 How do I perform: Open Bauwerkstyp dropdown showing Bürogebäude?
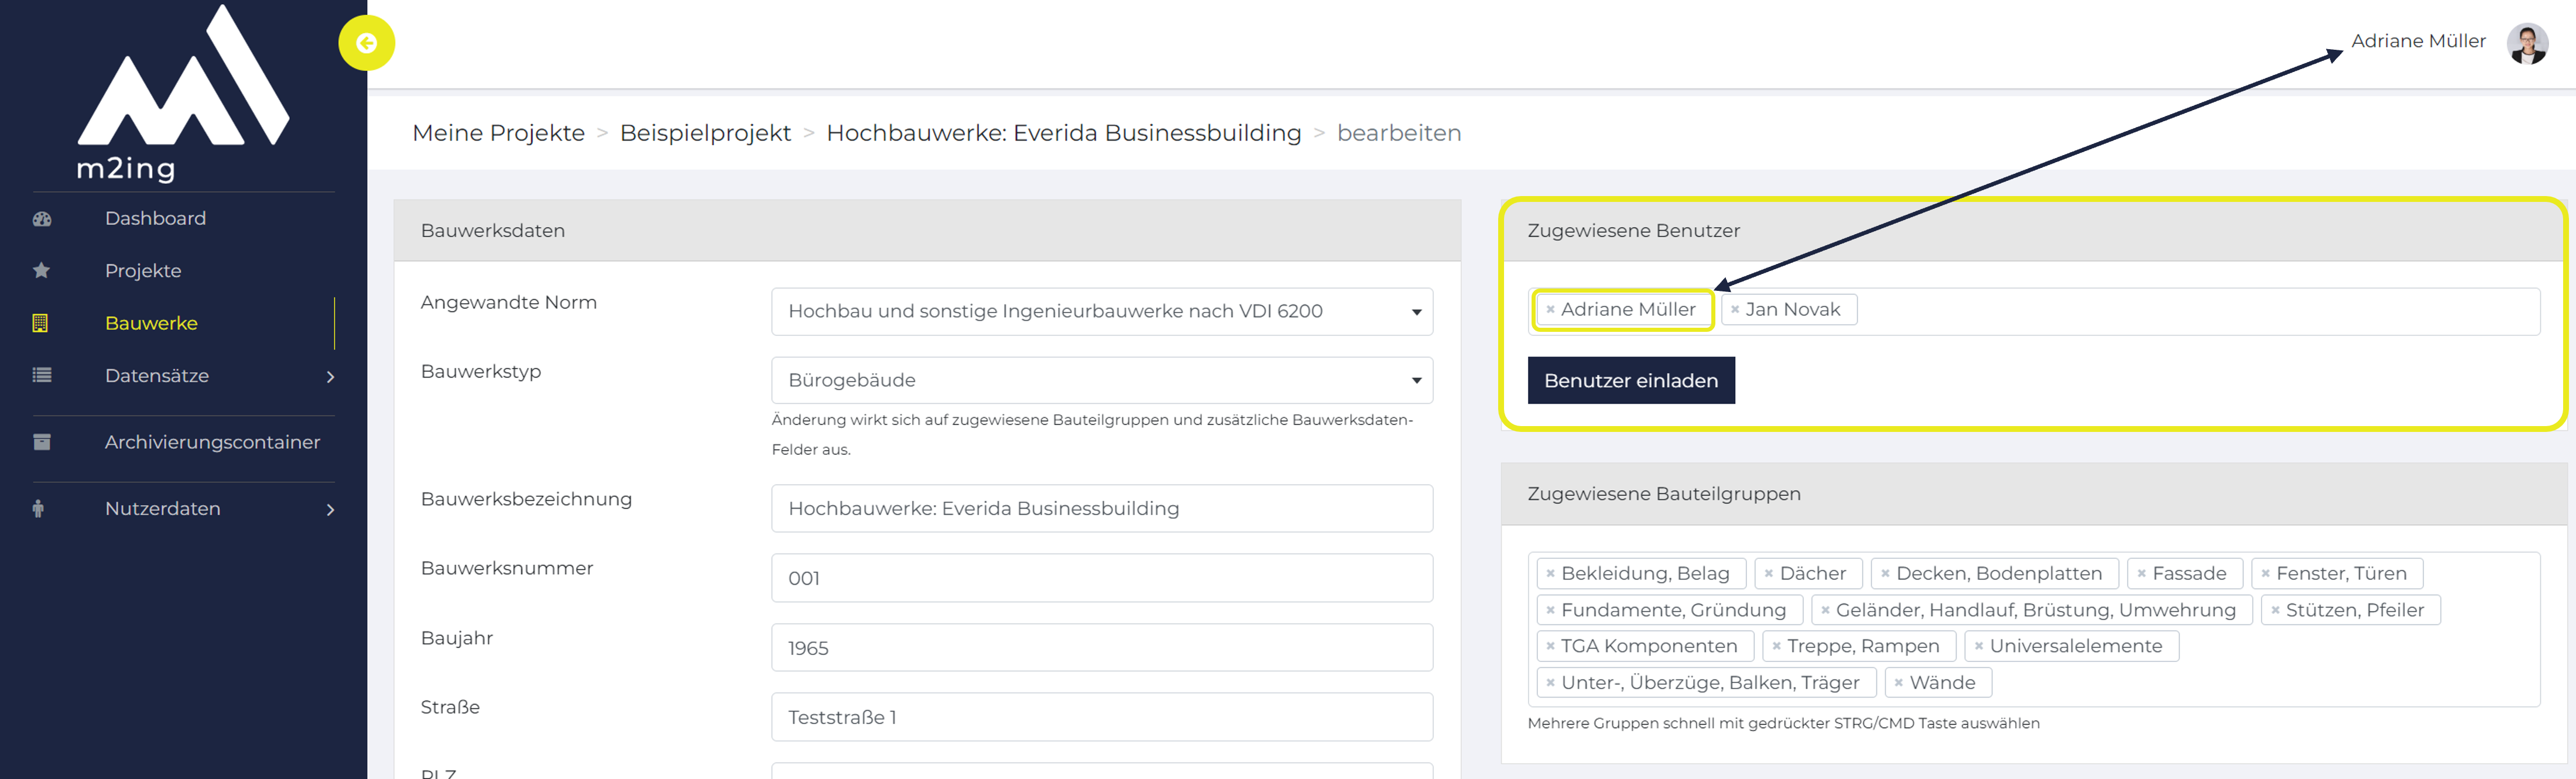(1101, 381)
